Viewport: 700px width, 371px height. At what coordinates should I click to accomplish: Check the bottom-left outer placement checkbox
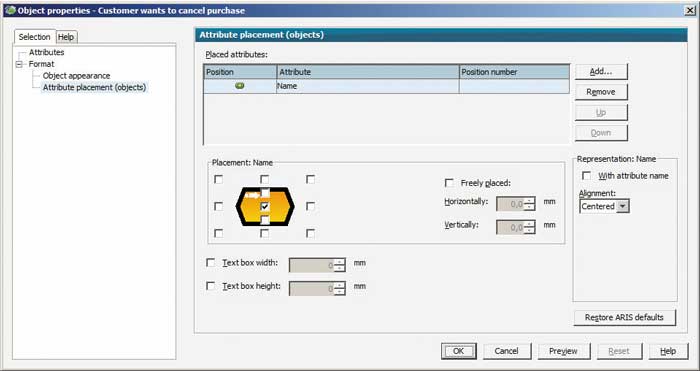click(x=218, y=233)
